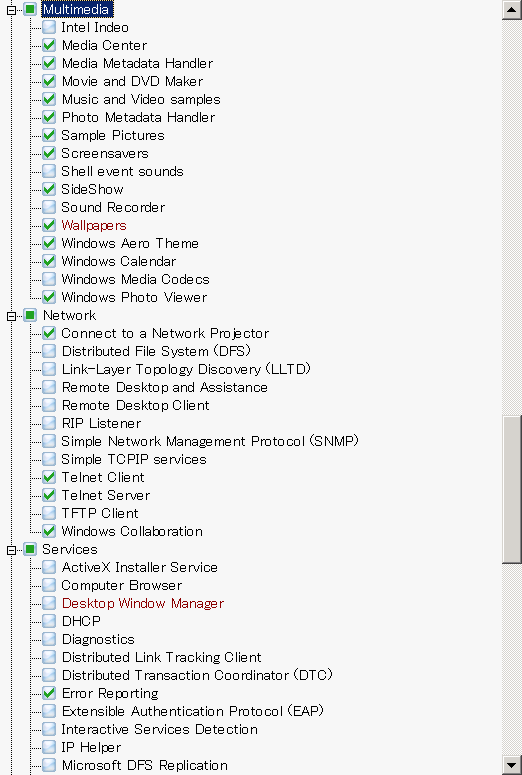
Task: Check Remote Desktop and Assistance checkbox
Action: [x=49, y=387]
